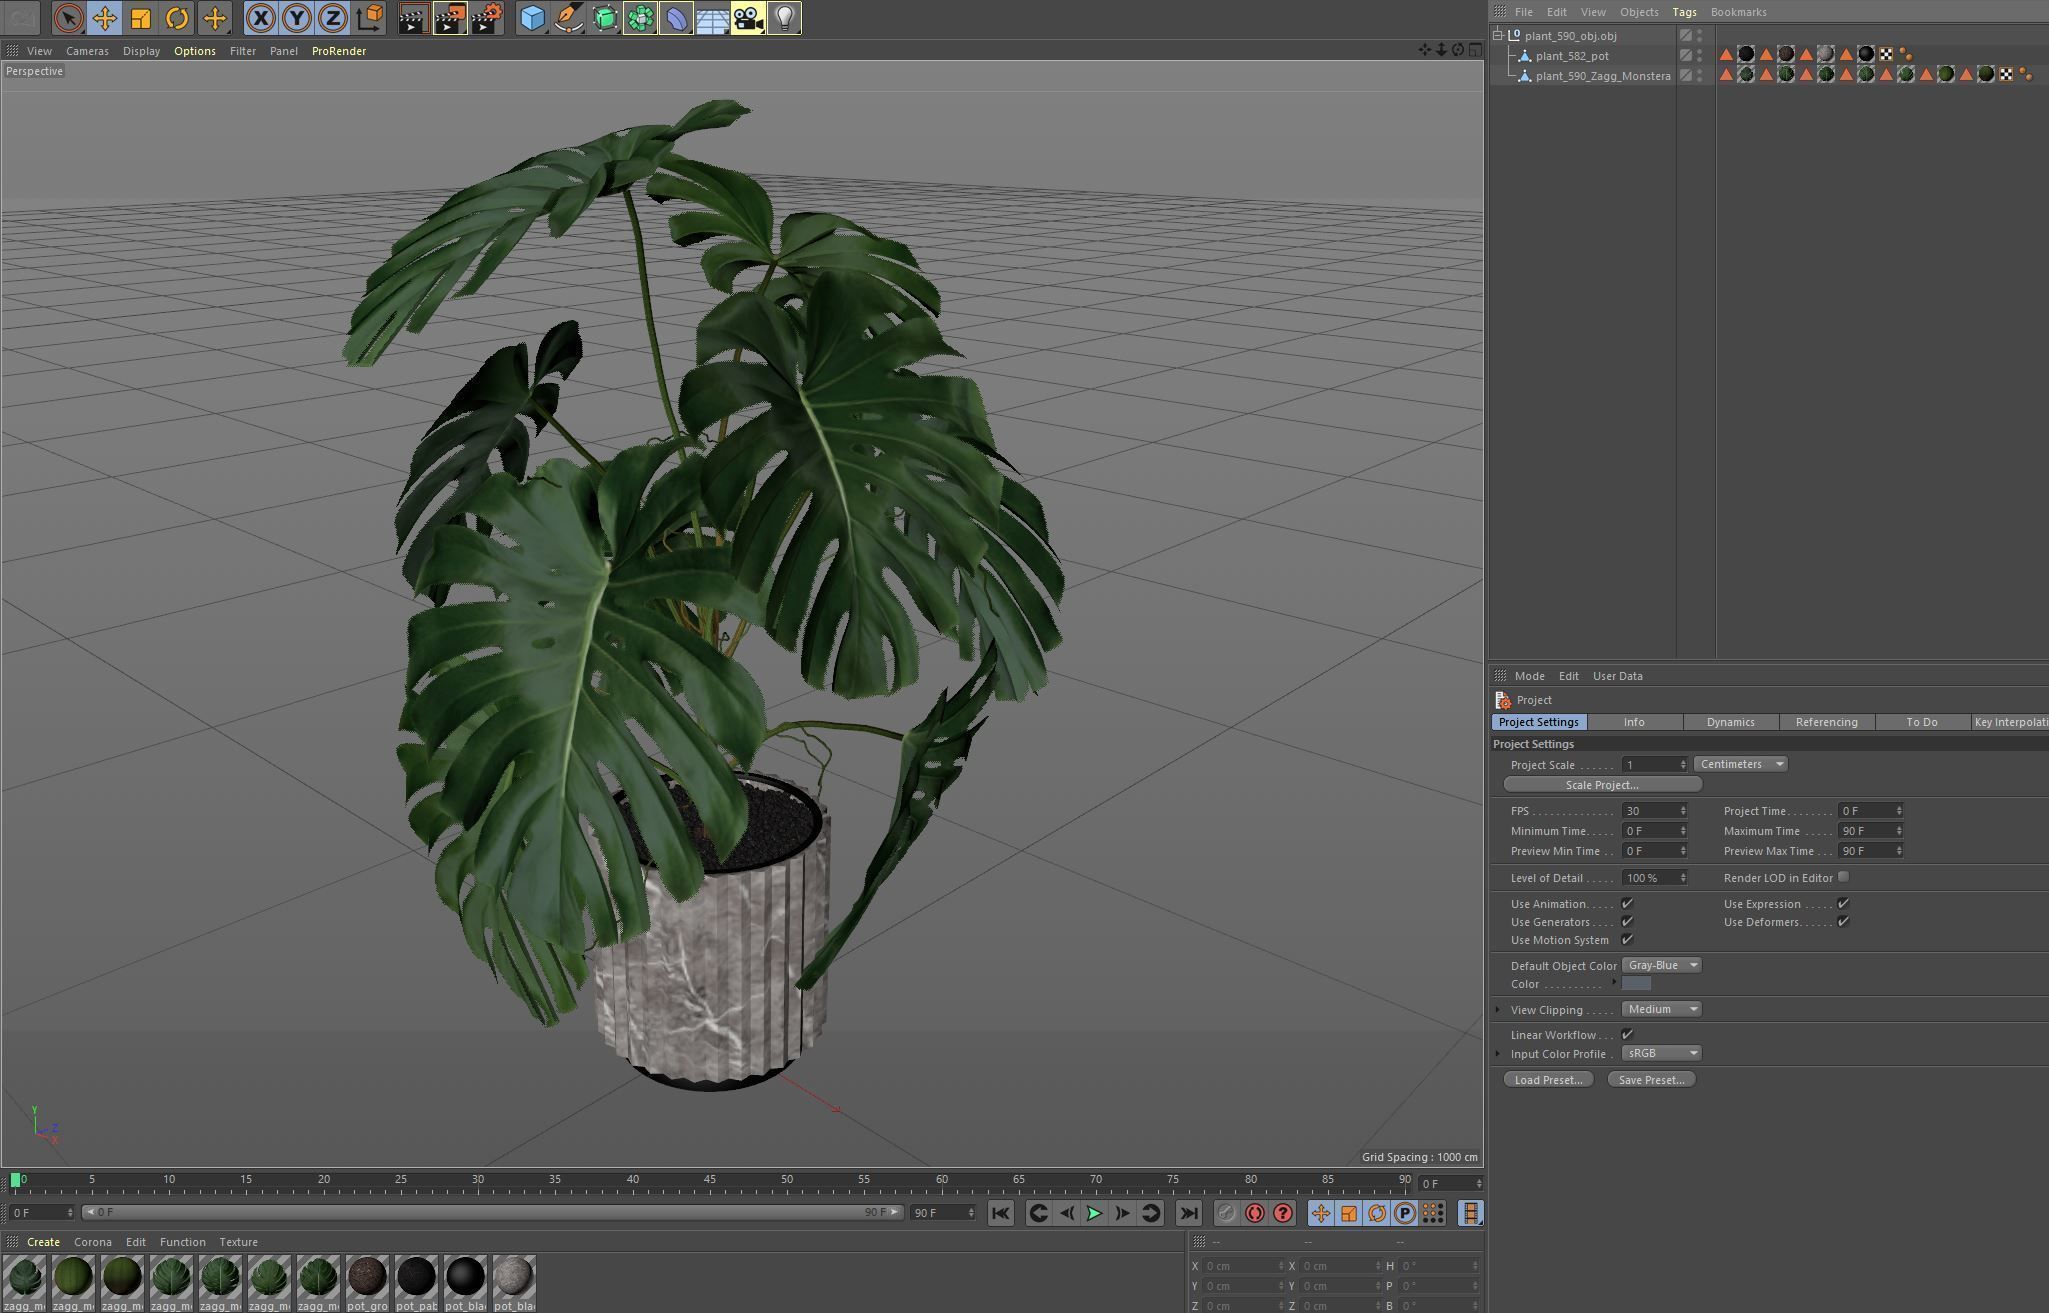
Task: Select the Rotate tool in toolbar
Action: click(177, 18)
